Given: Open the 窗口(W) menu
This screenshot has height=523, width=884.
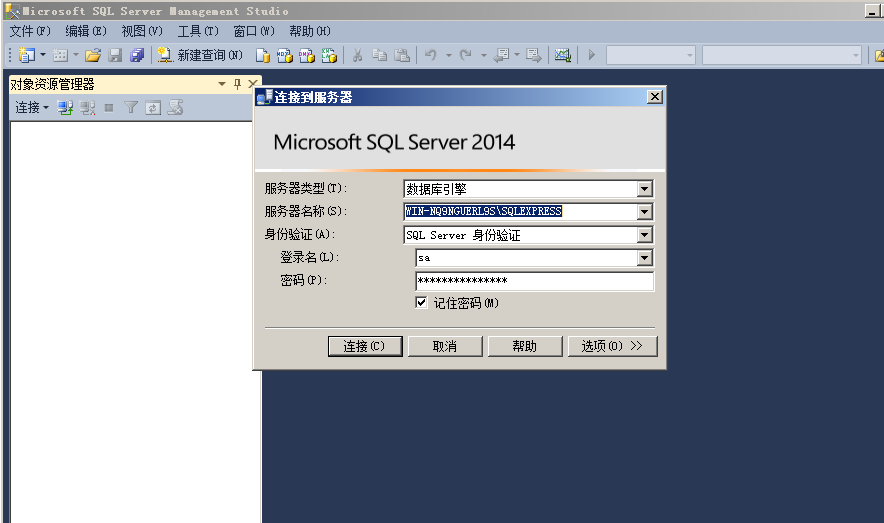Looking at the screenshot, I should pyautogui.click(x=254, y=31).
